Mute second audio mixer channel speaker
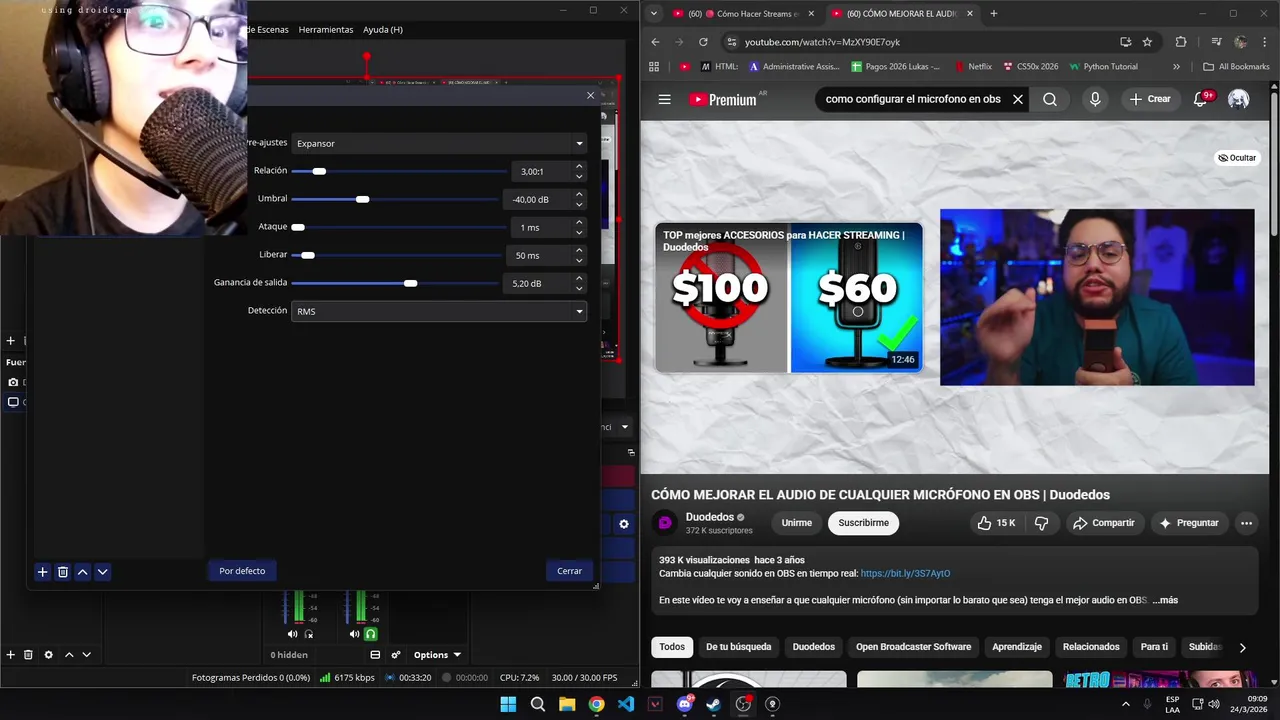This screenshot has height=720, width=1280. (354, 634)
